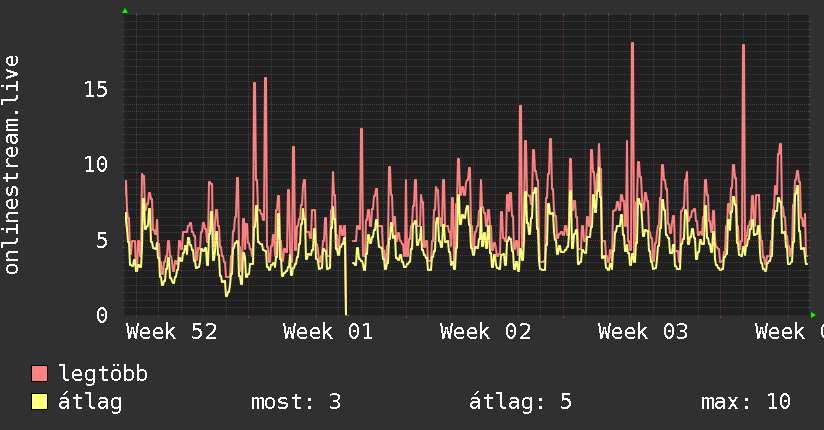Click the 'Week 03' x-axis label

pyautogui.click(x=643, y=332)
